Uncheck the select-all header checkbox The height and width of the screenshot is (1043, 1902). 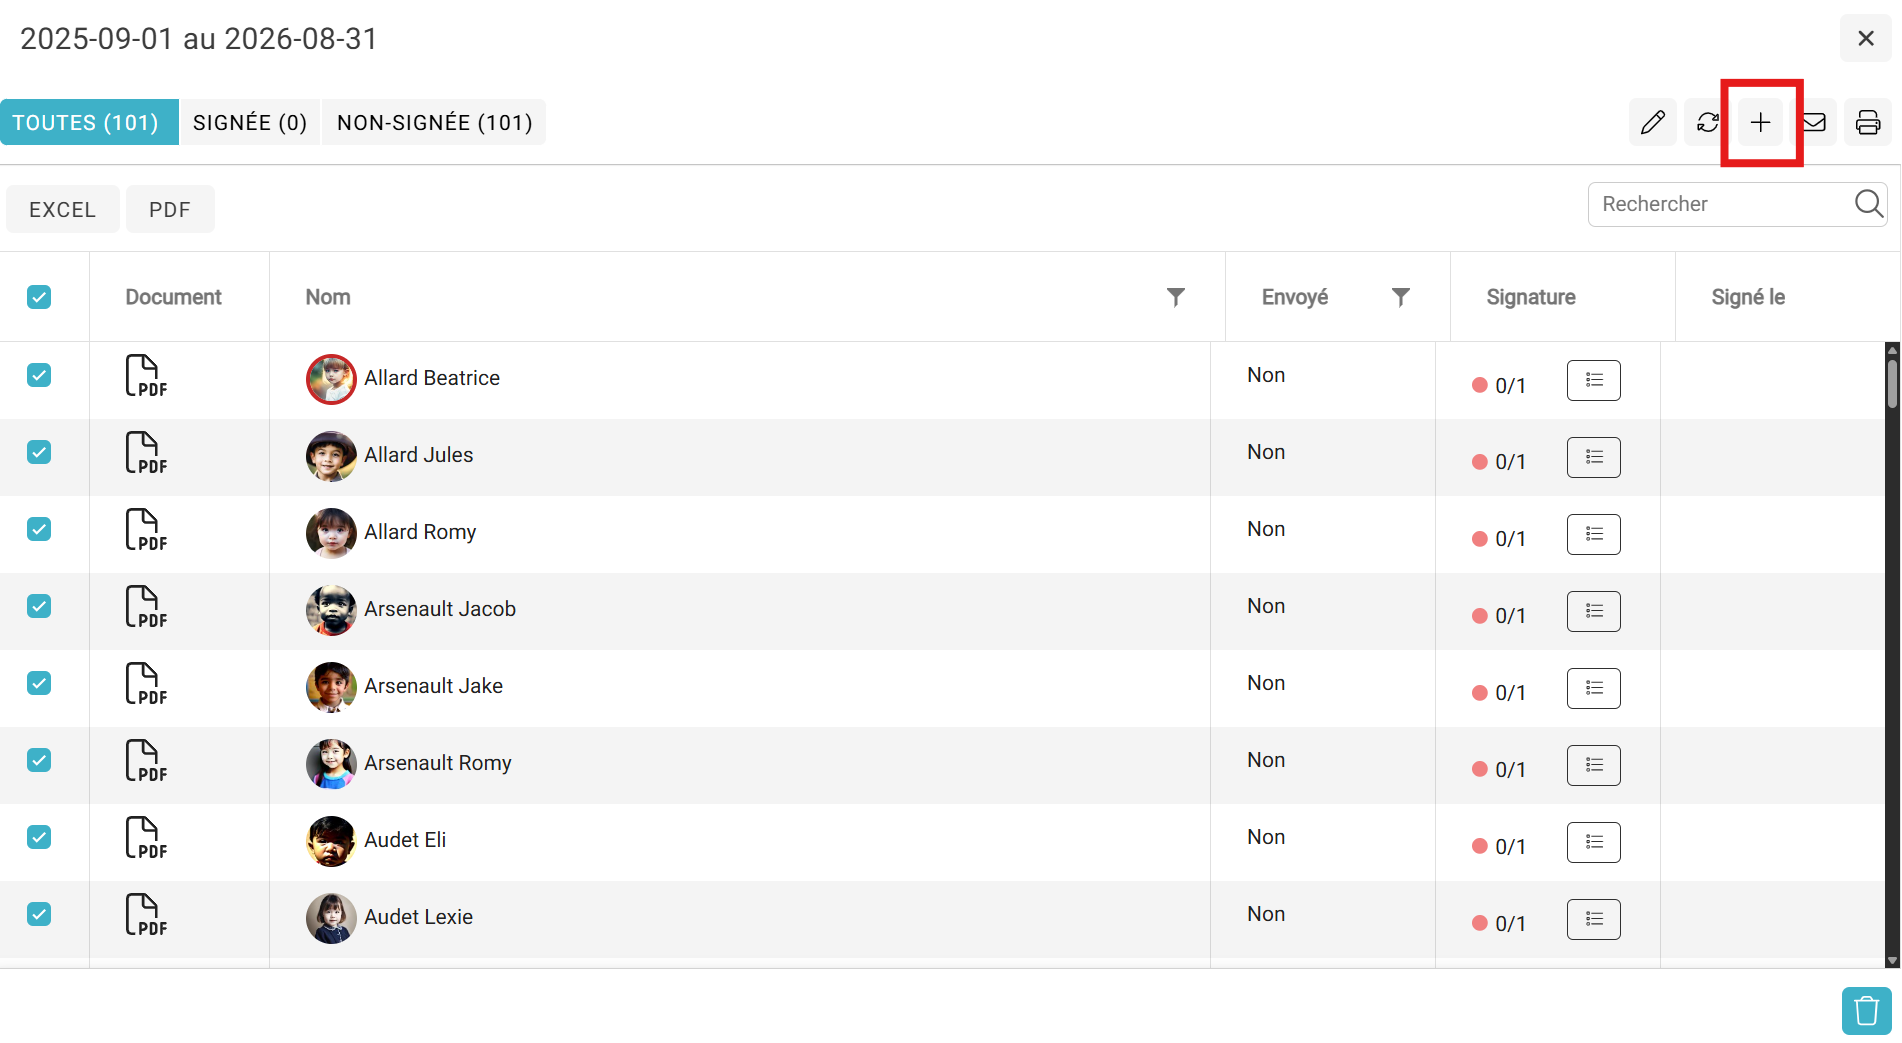coord(39,297)
